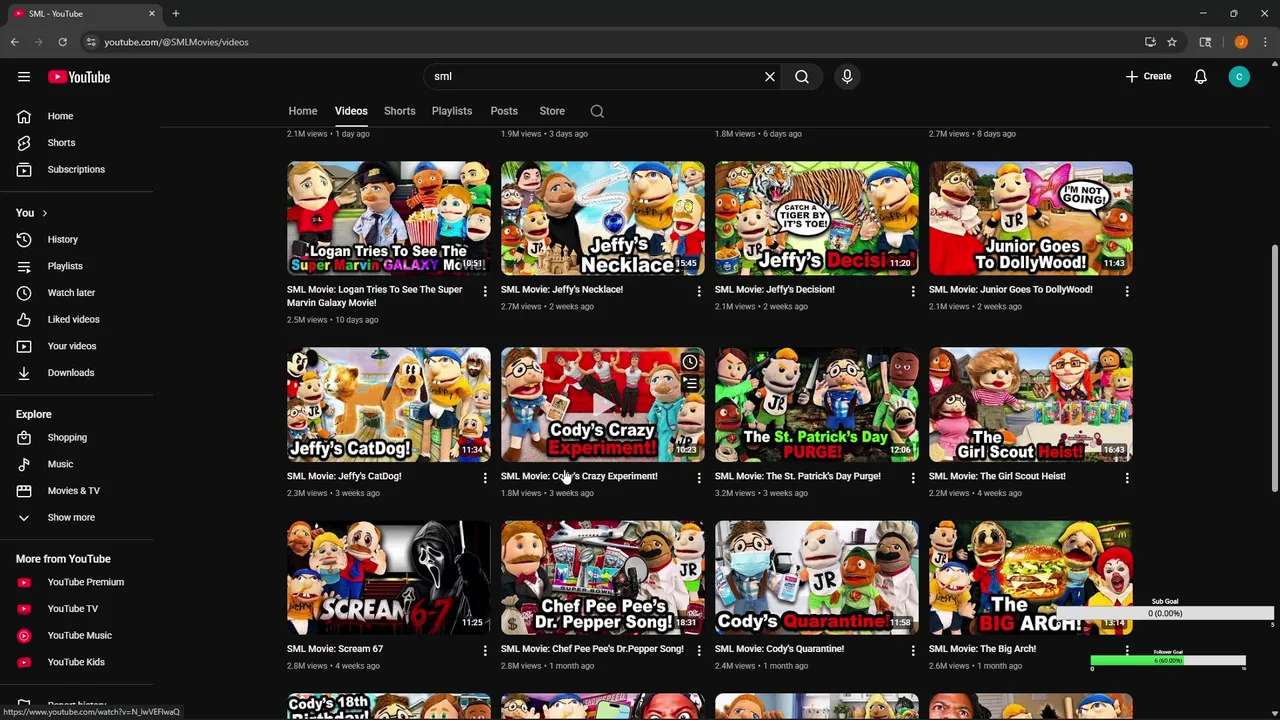Open the YouTube hamburger guide menu
The width and height of the screenshot is (1280, 720).
pos(24,77)
